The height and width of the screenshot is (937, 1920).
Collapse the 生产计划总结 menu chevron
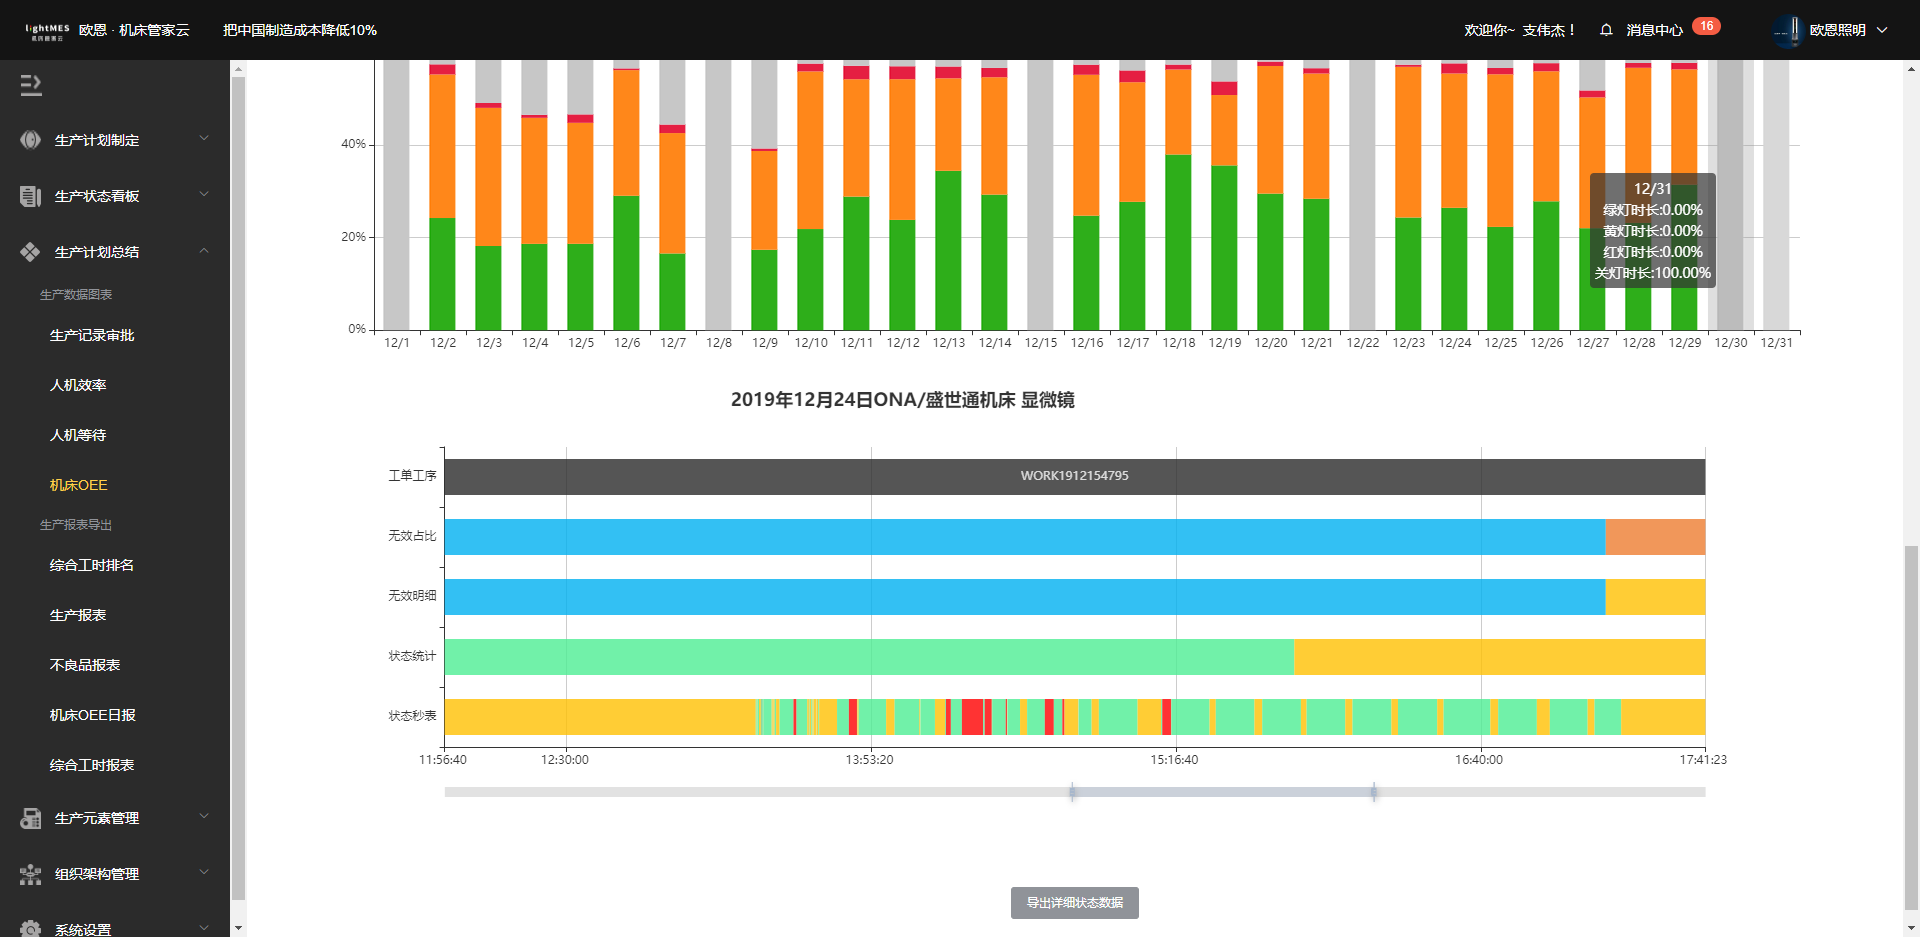[204, 250]
